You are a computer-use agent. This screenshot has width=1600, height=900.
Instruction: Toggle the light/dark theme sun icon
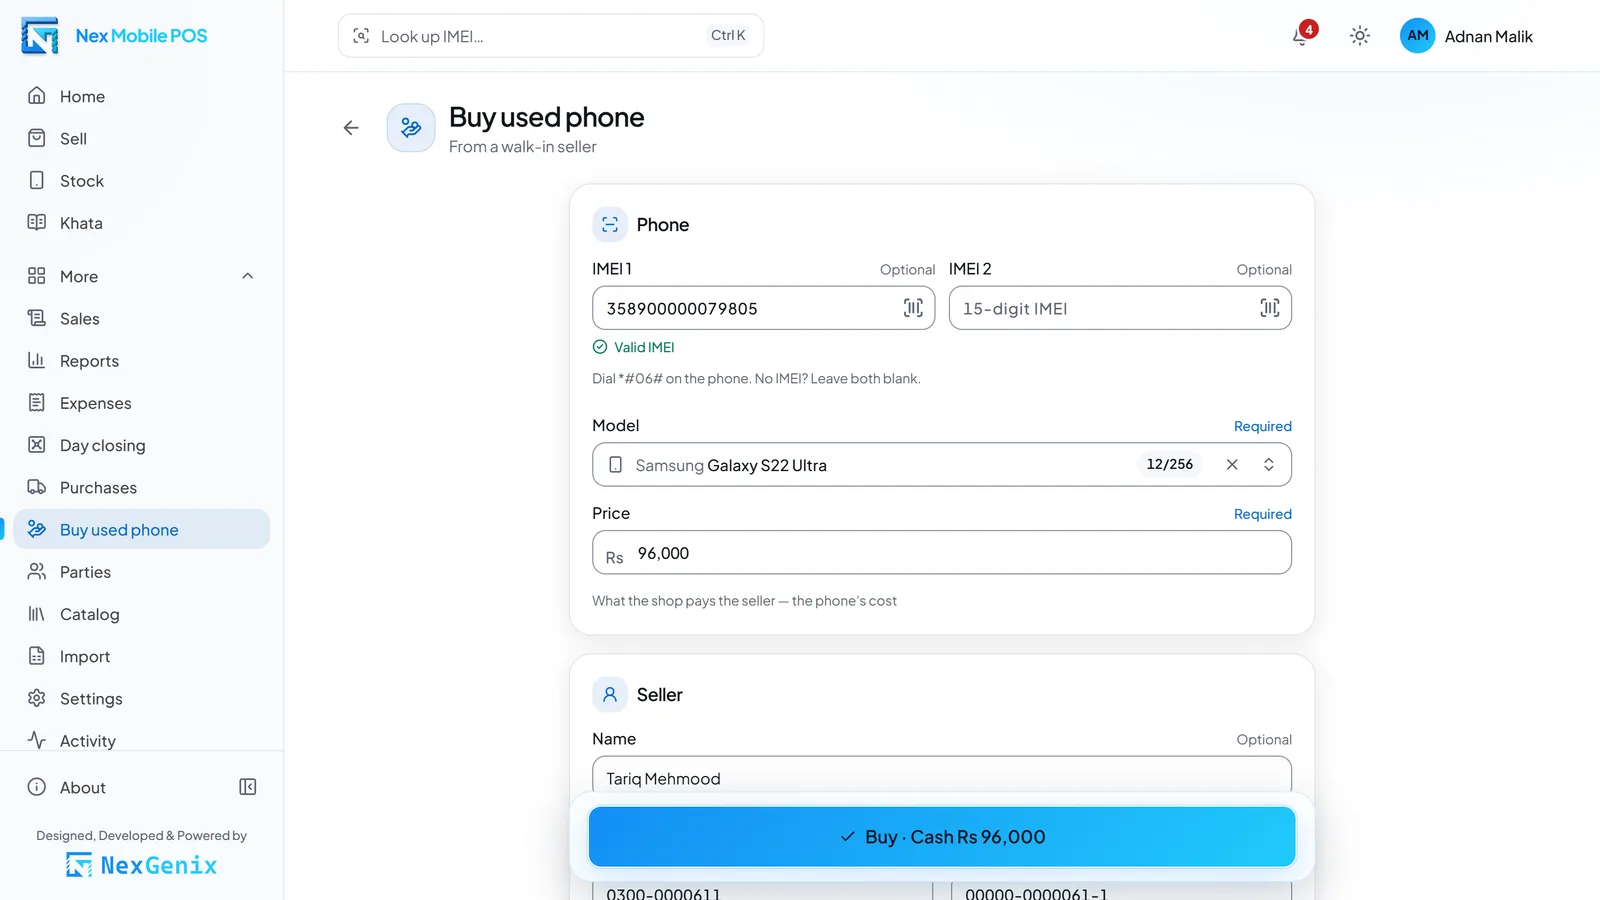pyautogui.click(x=1359, y=36)
